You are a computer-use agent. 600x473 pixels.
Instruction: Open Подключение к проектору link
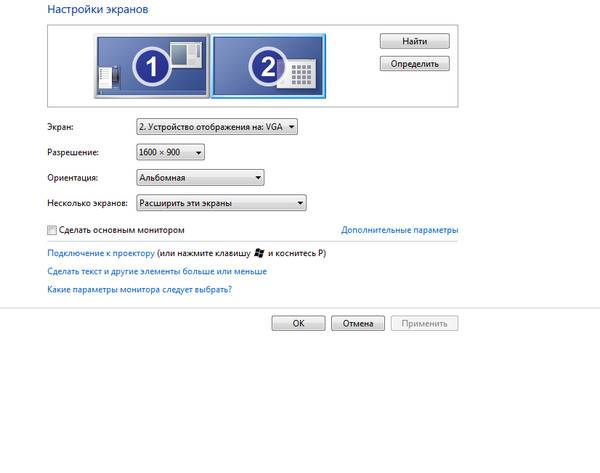(101, 253)
